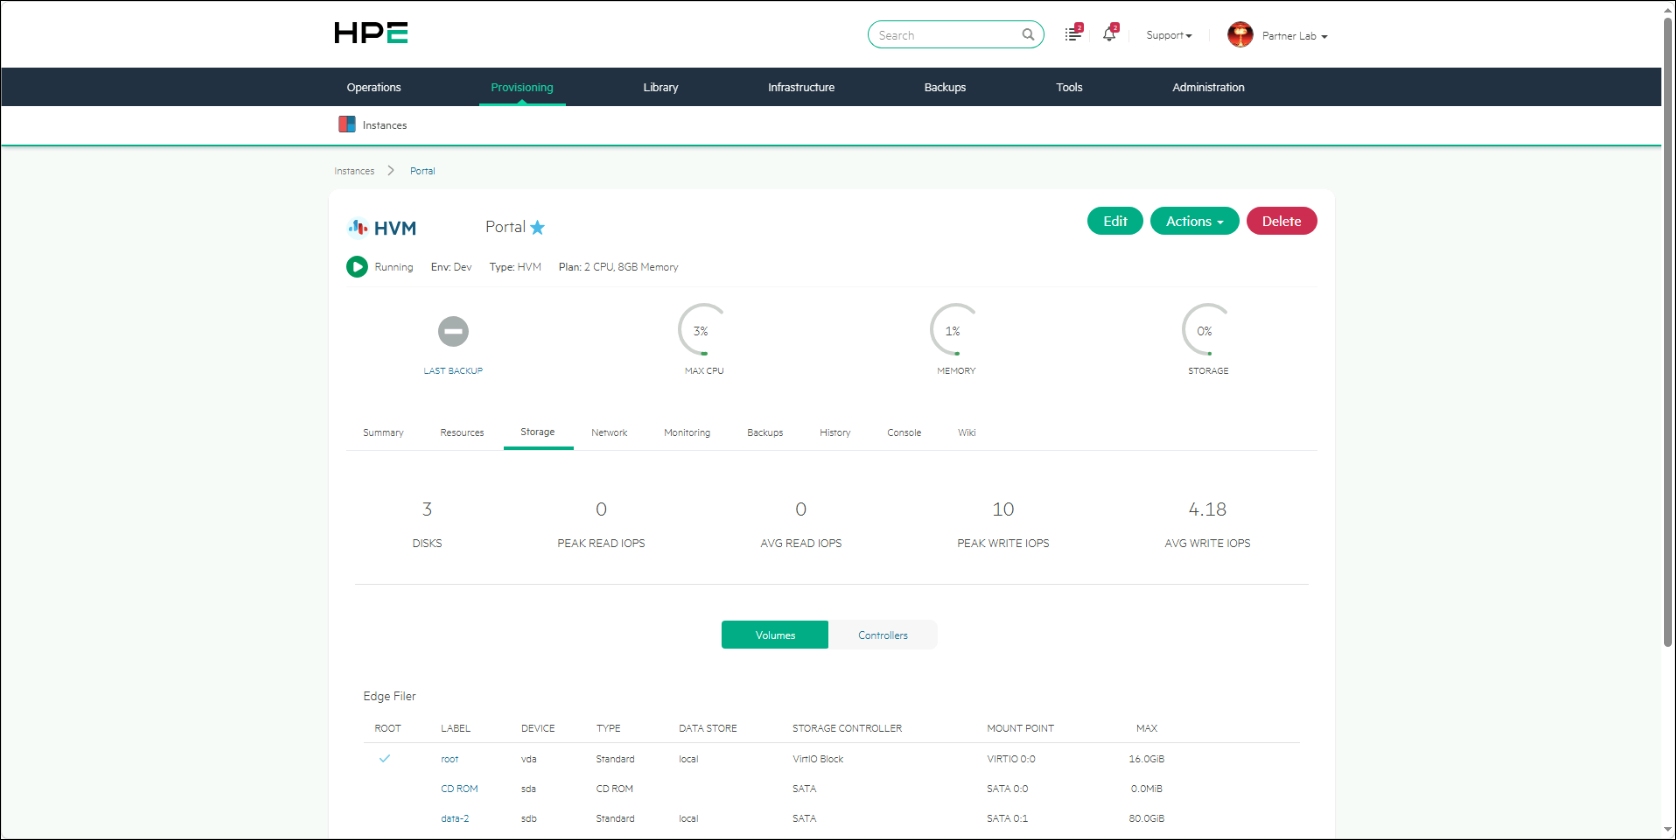Image resolution: width=1676 pixels, height=840 pixels.
Task: Click the SATA 0:1 mount point
Action: 1007,819
